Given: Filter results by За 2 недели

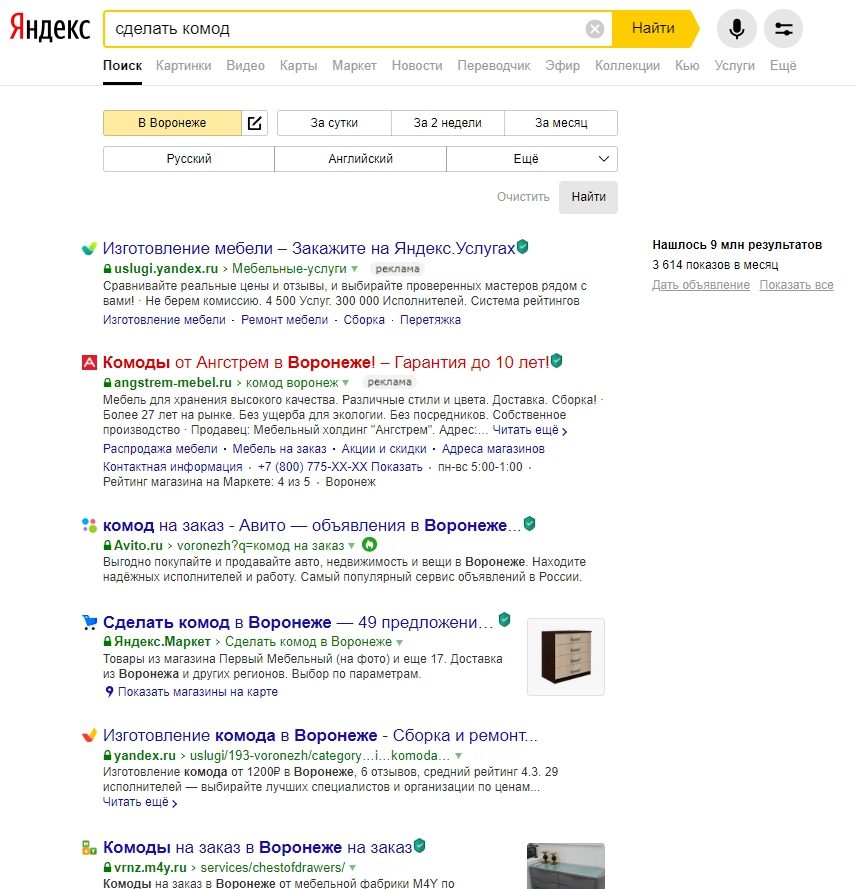Looking at the screenshot, I should point(447,123).
